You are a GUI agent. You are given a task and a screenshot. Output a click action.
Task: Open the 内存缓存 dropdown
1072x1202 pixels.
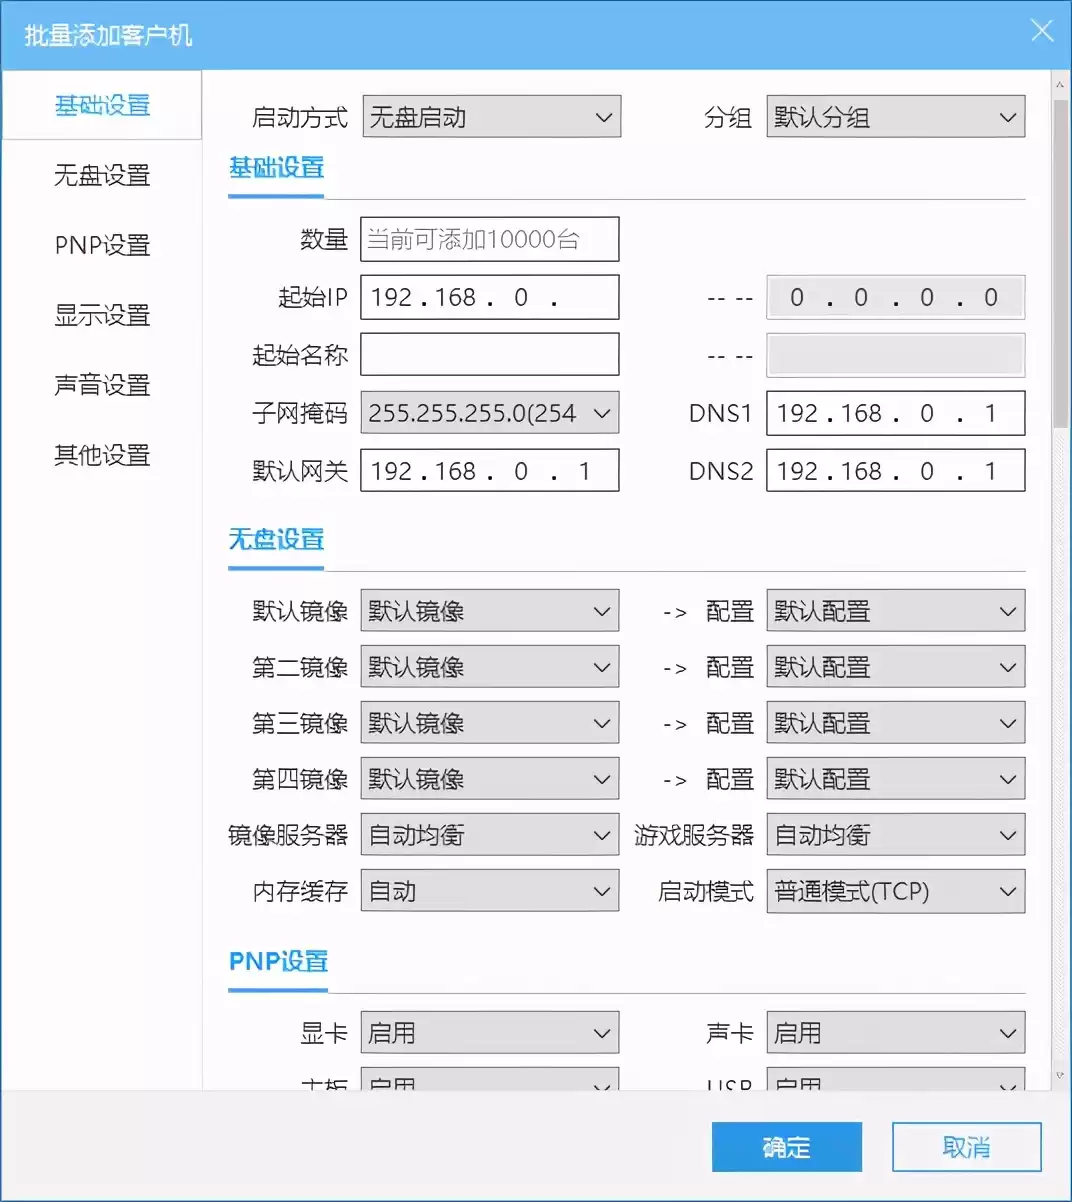click(x=489, y=891)
